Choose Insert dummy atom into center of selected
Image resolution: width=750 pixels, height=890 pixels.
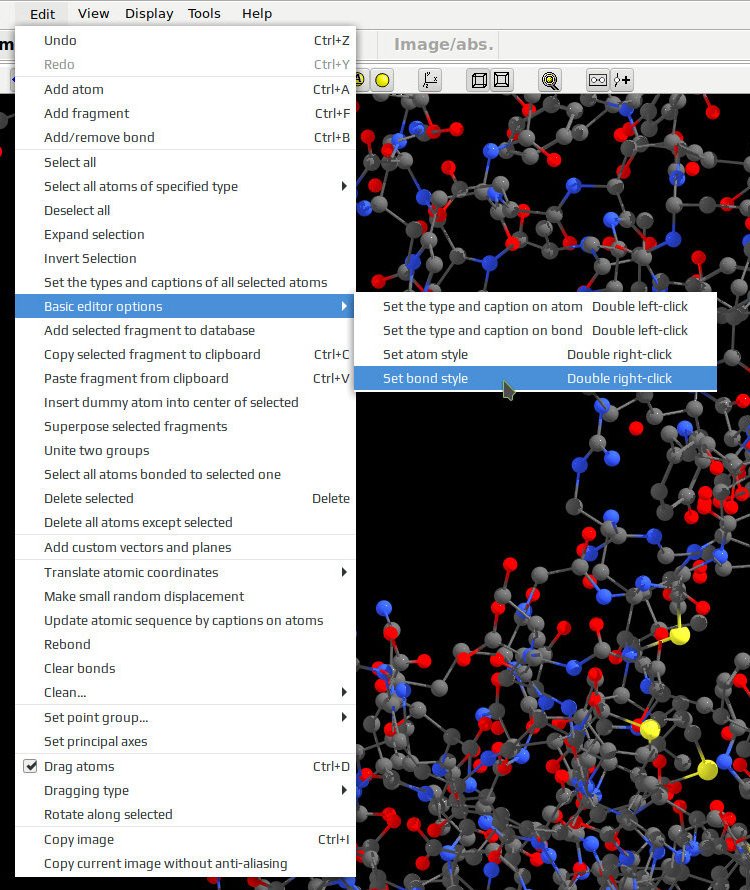coord(185,402)
